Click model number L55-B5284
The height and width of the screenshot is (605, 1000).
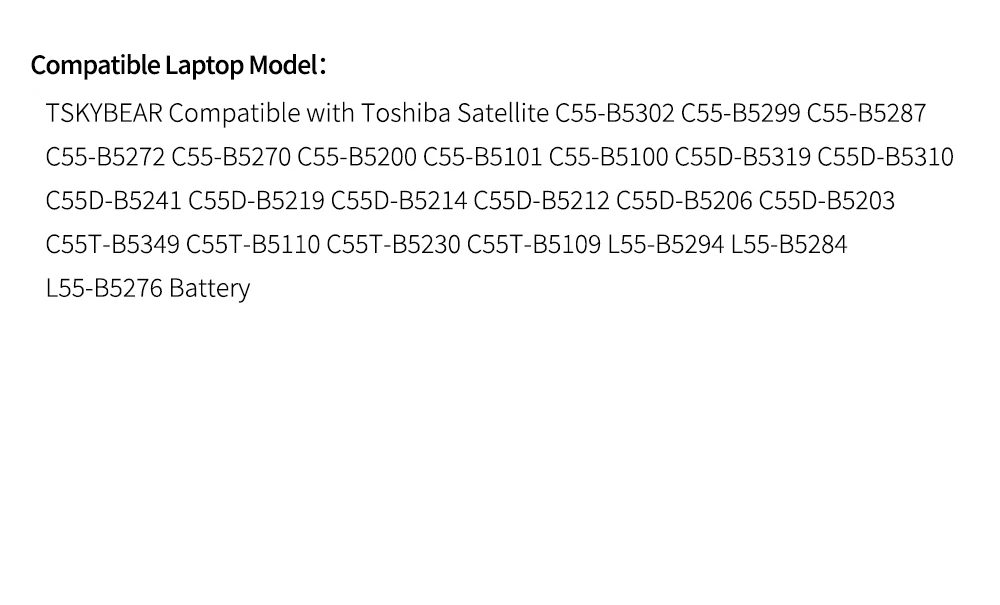789,245
